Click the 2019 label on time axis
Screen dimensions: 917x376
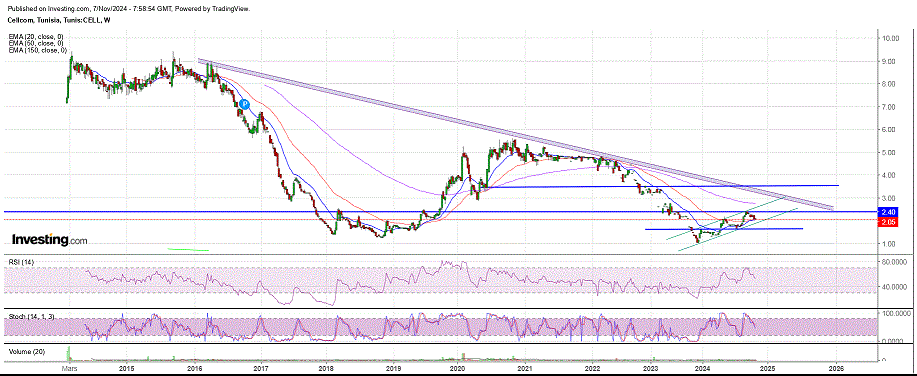pyautogui.click(x=393, y=368)
